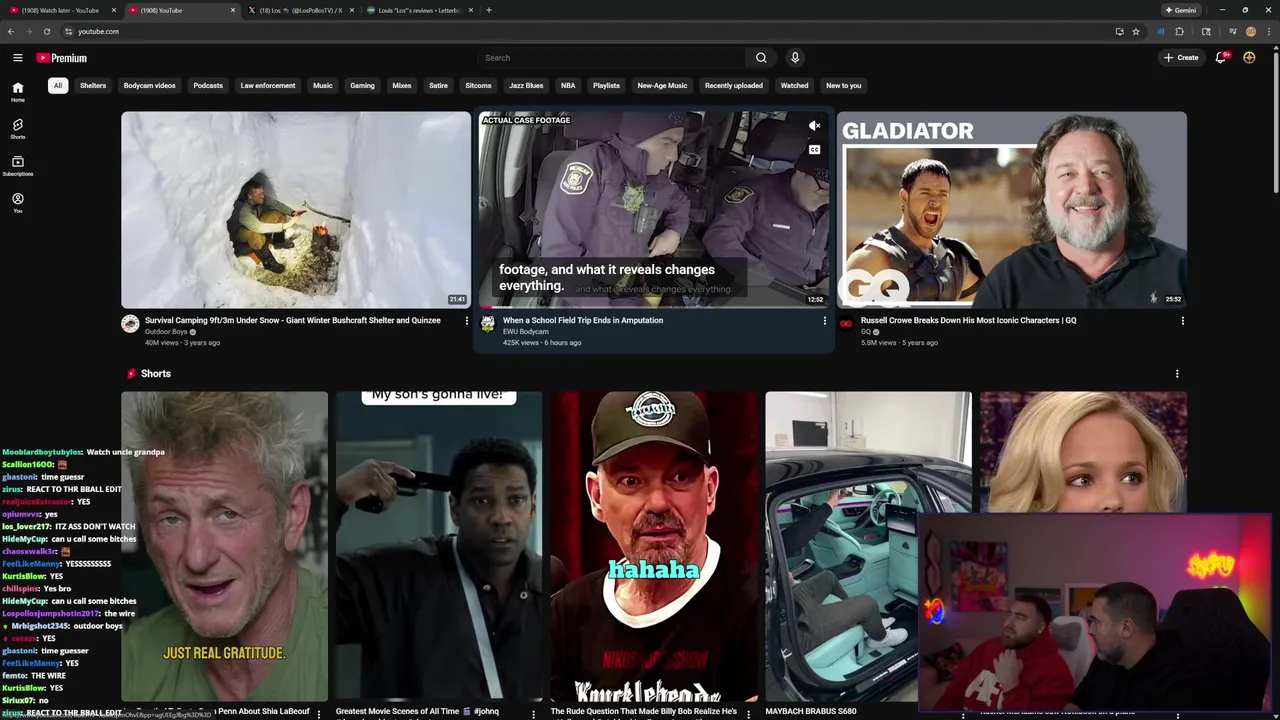Screen dimensions: 1280x720
Task: Open the YouTube guide hamburger menu
Action: 17,58
